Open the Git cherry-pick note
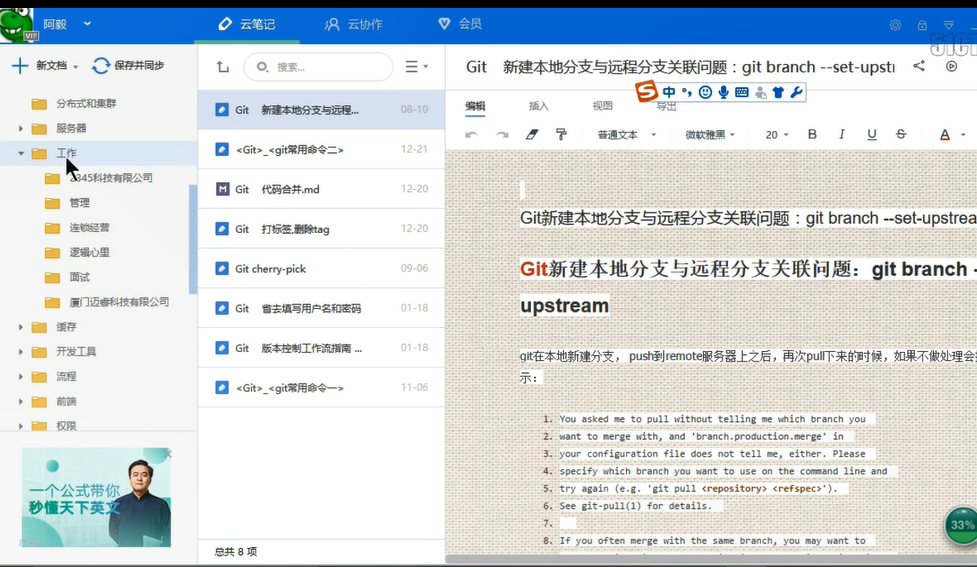The image size is (977, 567). click(321, 269)
